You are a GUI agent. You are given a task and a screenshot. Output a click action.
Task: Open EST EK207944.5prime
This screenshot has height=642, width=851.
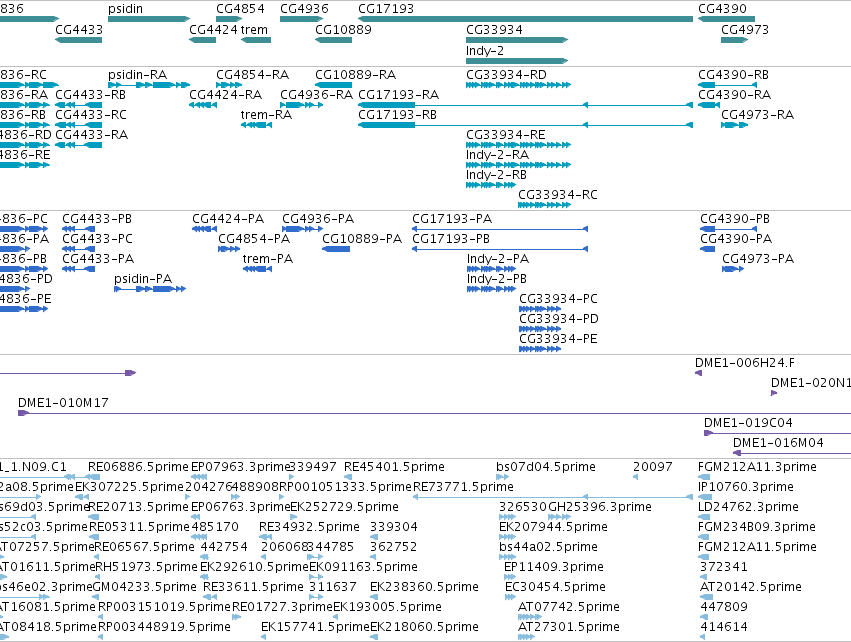coord(553,527)
